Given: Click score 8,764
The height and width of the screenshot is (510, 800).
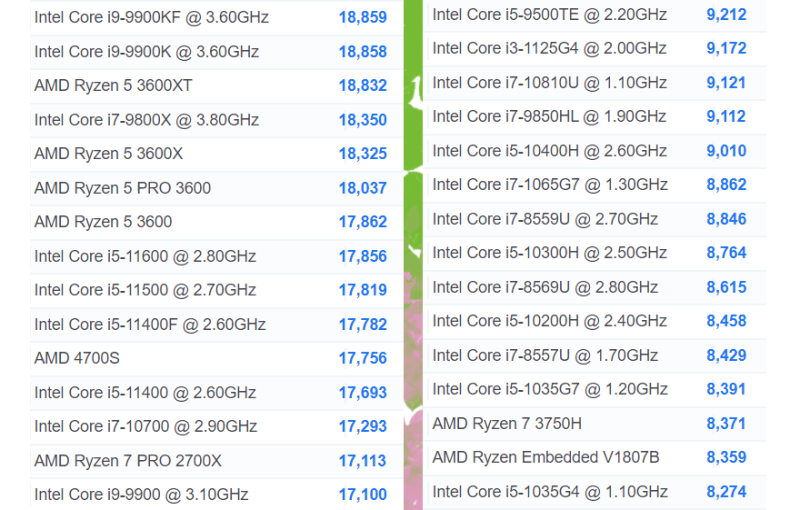Looking at the screenshot, I should [727, 253].
